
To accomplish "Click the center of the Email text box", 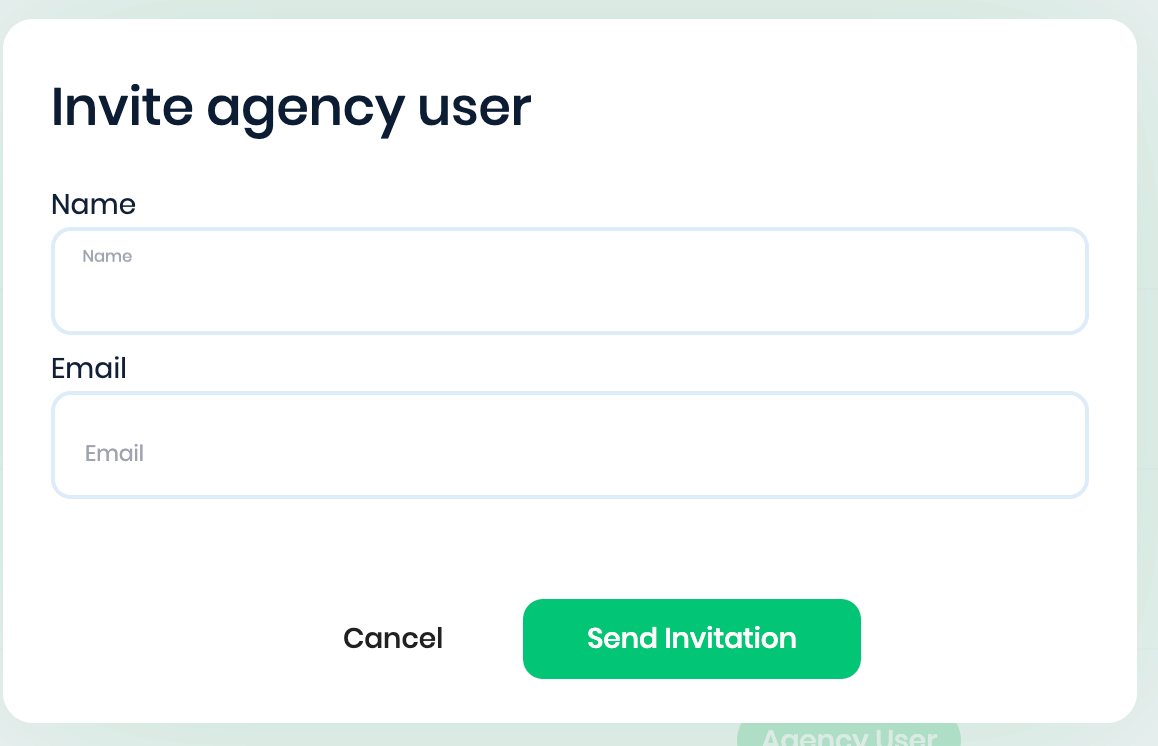I will (x=569, y=445).
